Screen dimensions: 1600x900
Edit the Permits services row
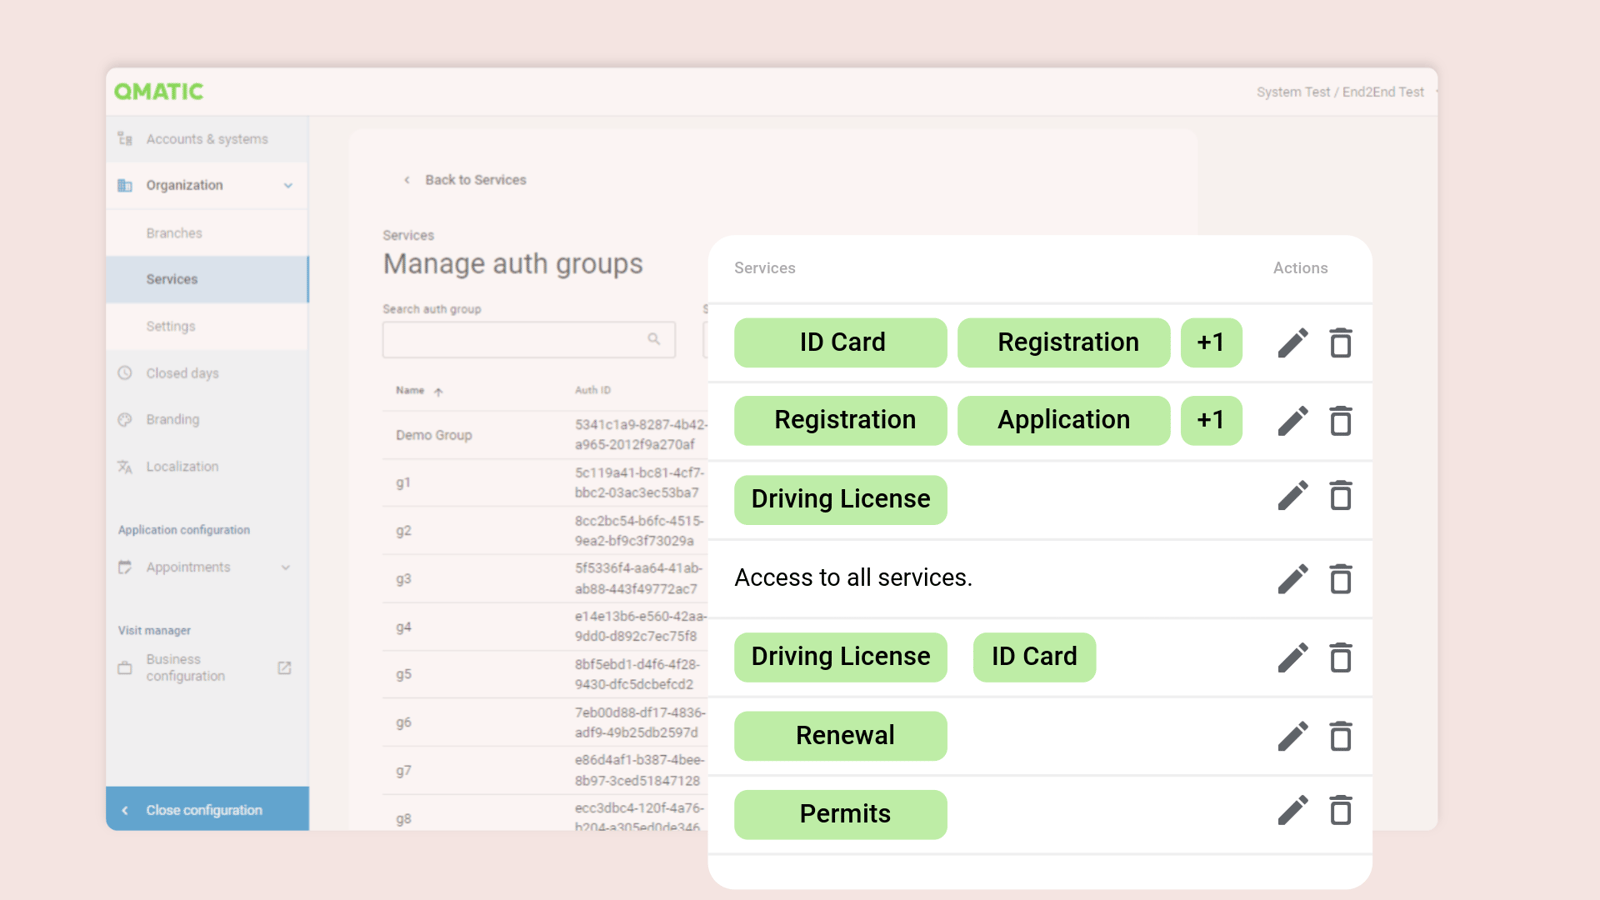coord(1292,811)
